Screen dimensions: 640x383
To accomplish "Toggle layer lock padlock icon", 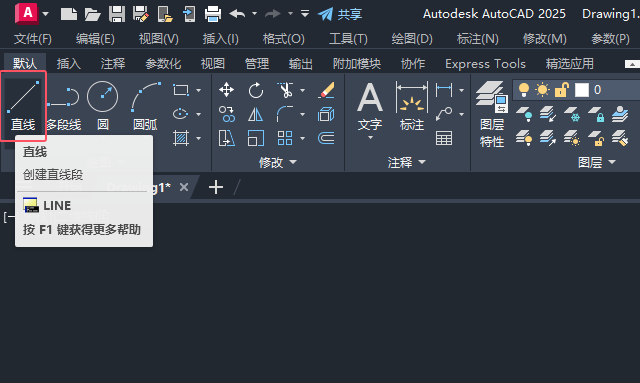I will (562, 89).
